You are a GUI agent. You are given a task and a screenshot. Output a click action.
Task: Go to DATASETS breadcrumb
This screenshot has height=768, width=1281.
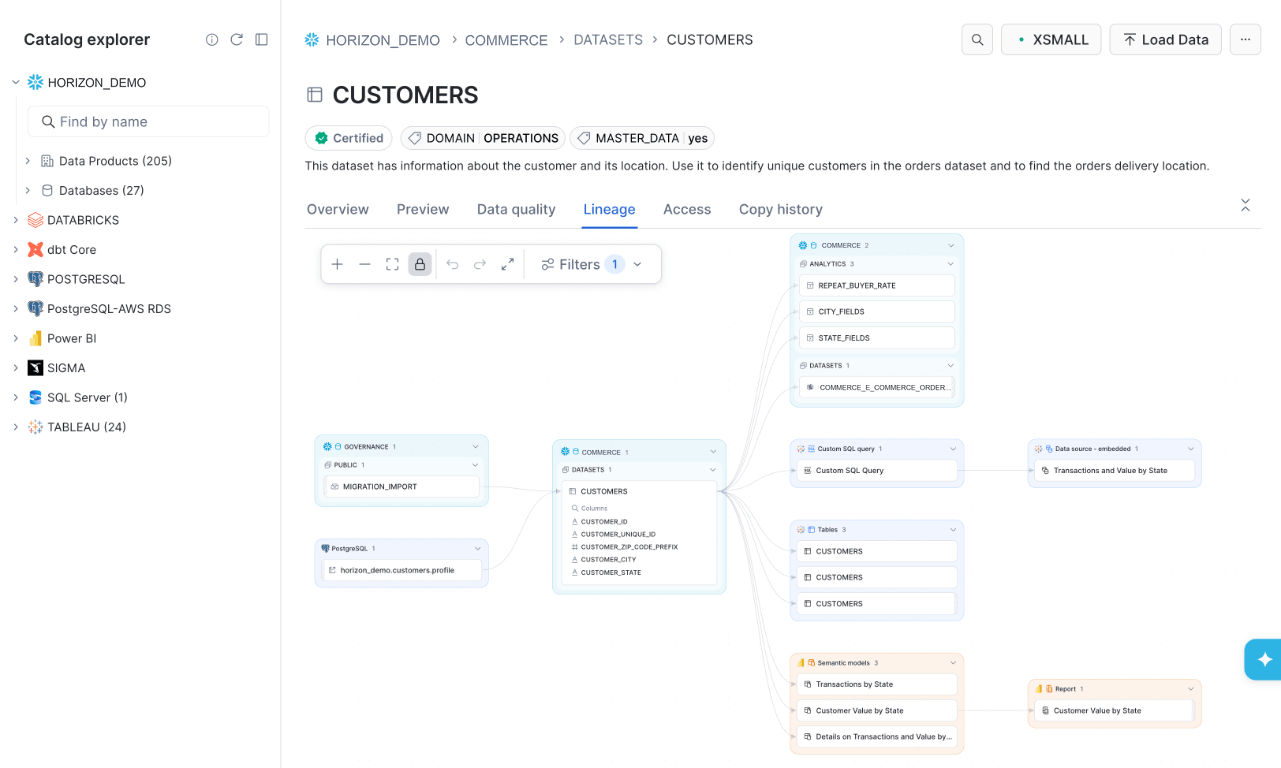(608, 40)
